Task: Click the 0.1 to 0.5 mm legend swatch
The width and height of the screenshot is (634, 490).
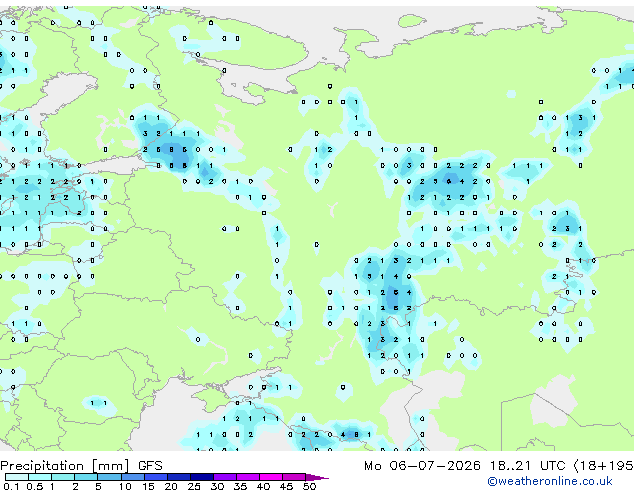Action: click(17, 477)
